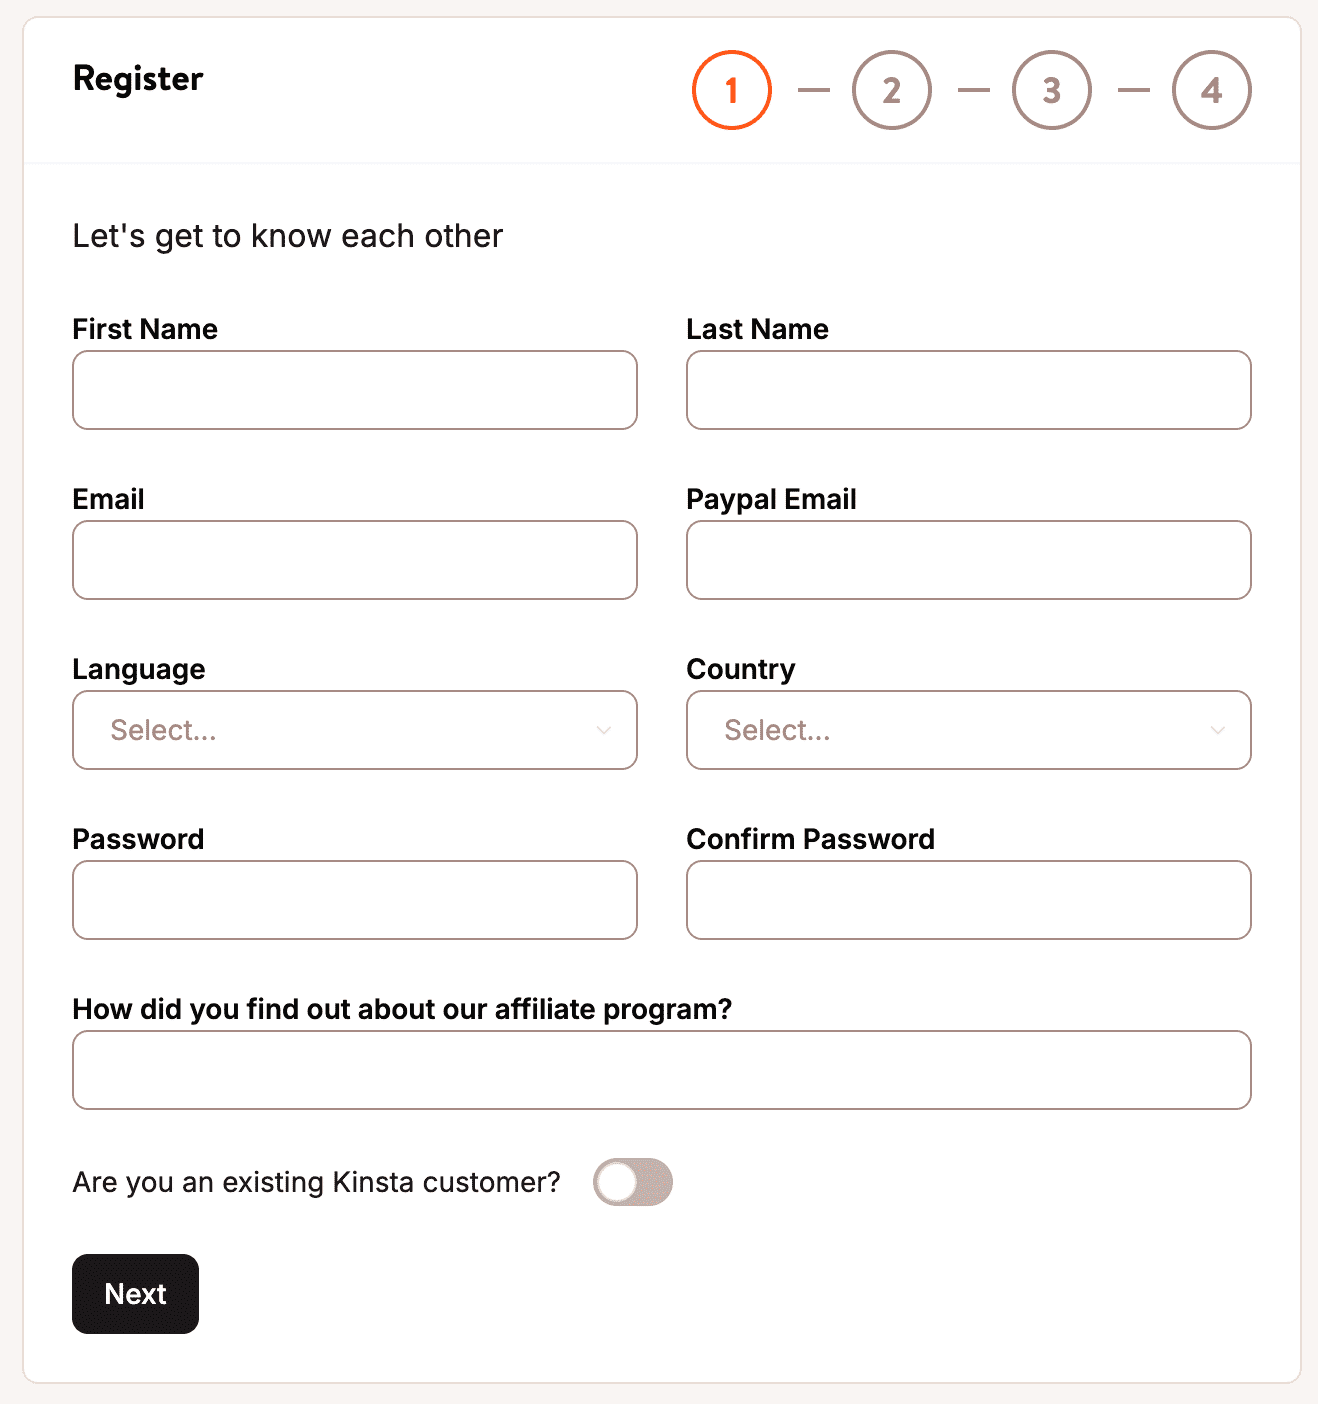Click the Paypal Email input box
Screen dimensions: 1318x1404
click(968, 560)
